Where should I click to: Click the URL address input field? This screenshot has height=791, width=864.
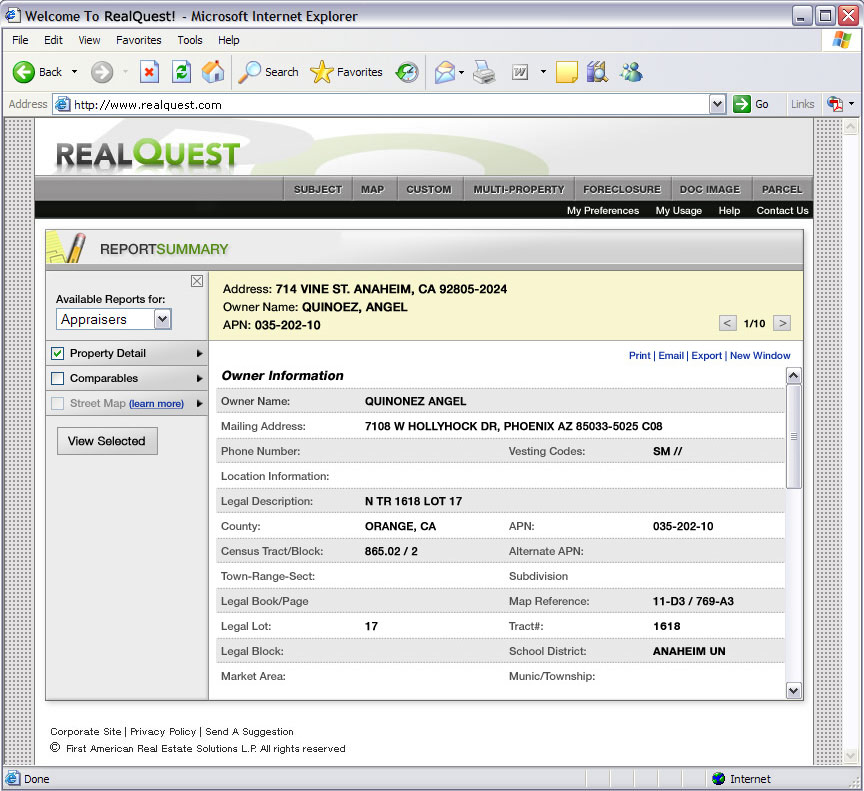coord(382,104)
